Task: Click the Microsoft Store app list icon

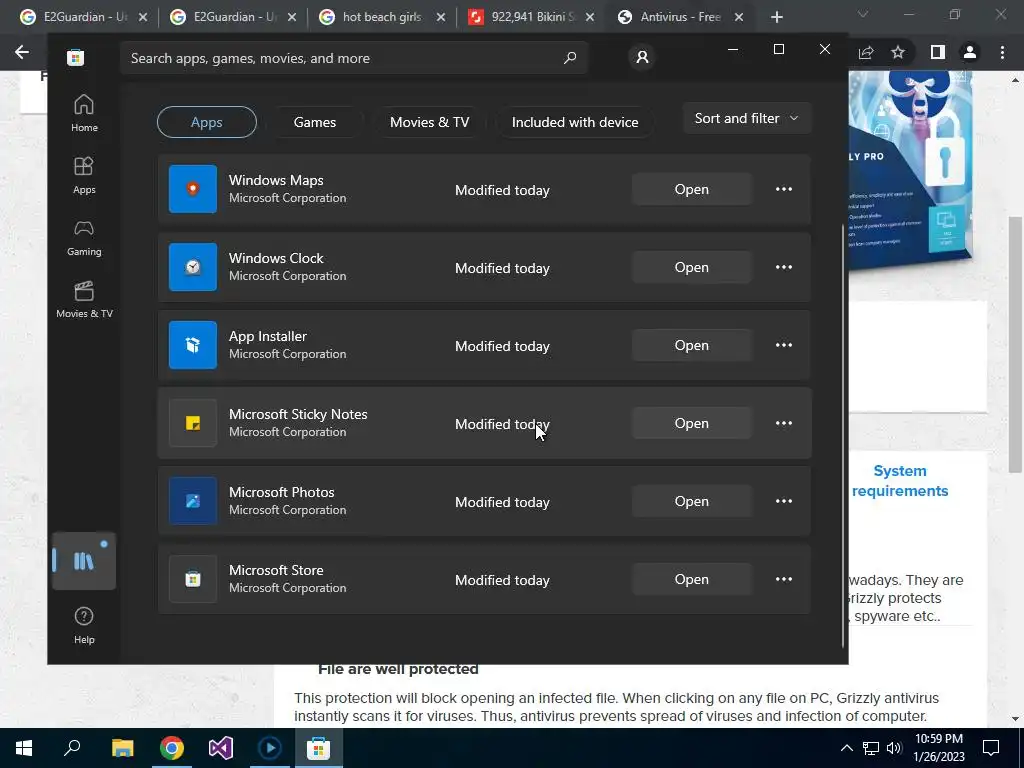Action: point(193,579)
